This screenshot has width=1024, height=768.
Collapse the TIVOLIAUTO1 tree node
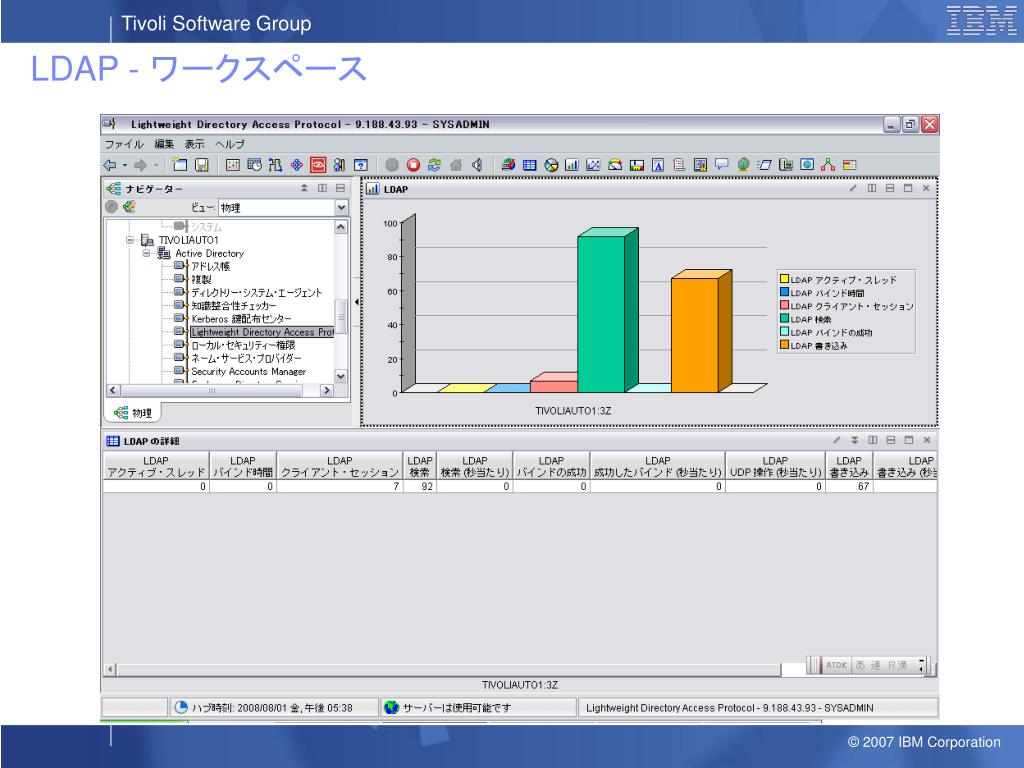click(130, 240)
